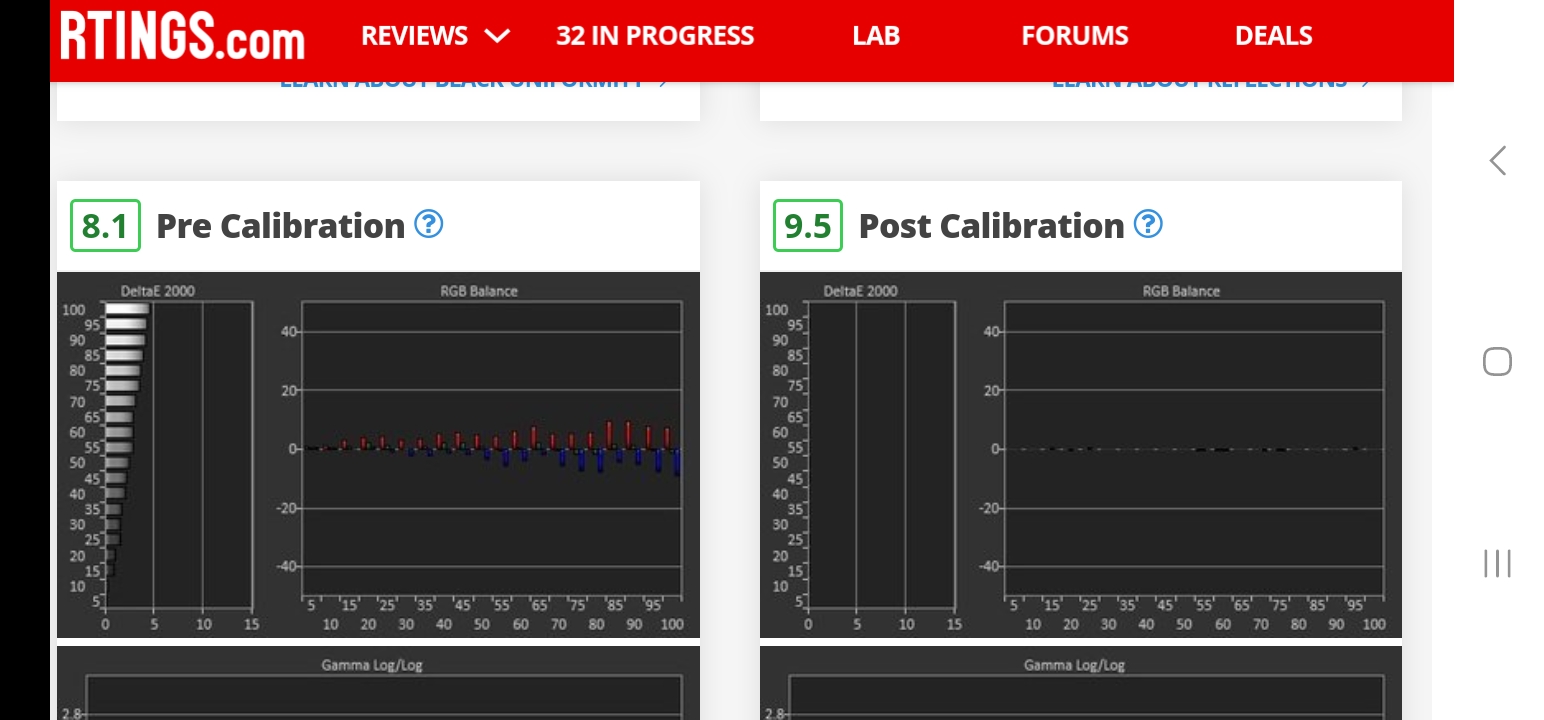Screen dimensions: 1544x720
Task: Click the 9.5 Post Calibration score badge
Action: (808, 226)
